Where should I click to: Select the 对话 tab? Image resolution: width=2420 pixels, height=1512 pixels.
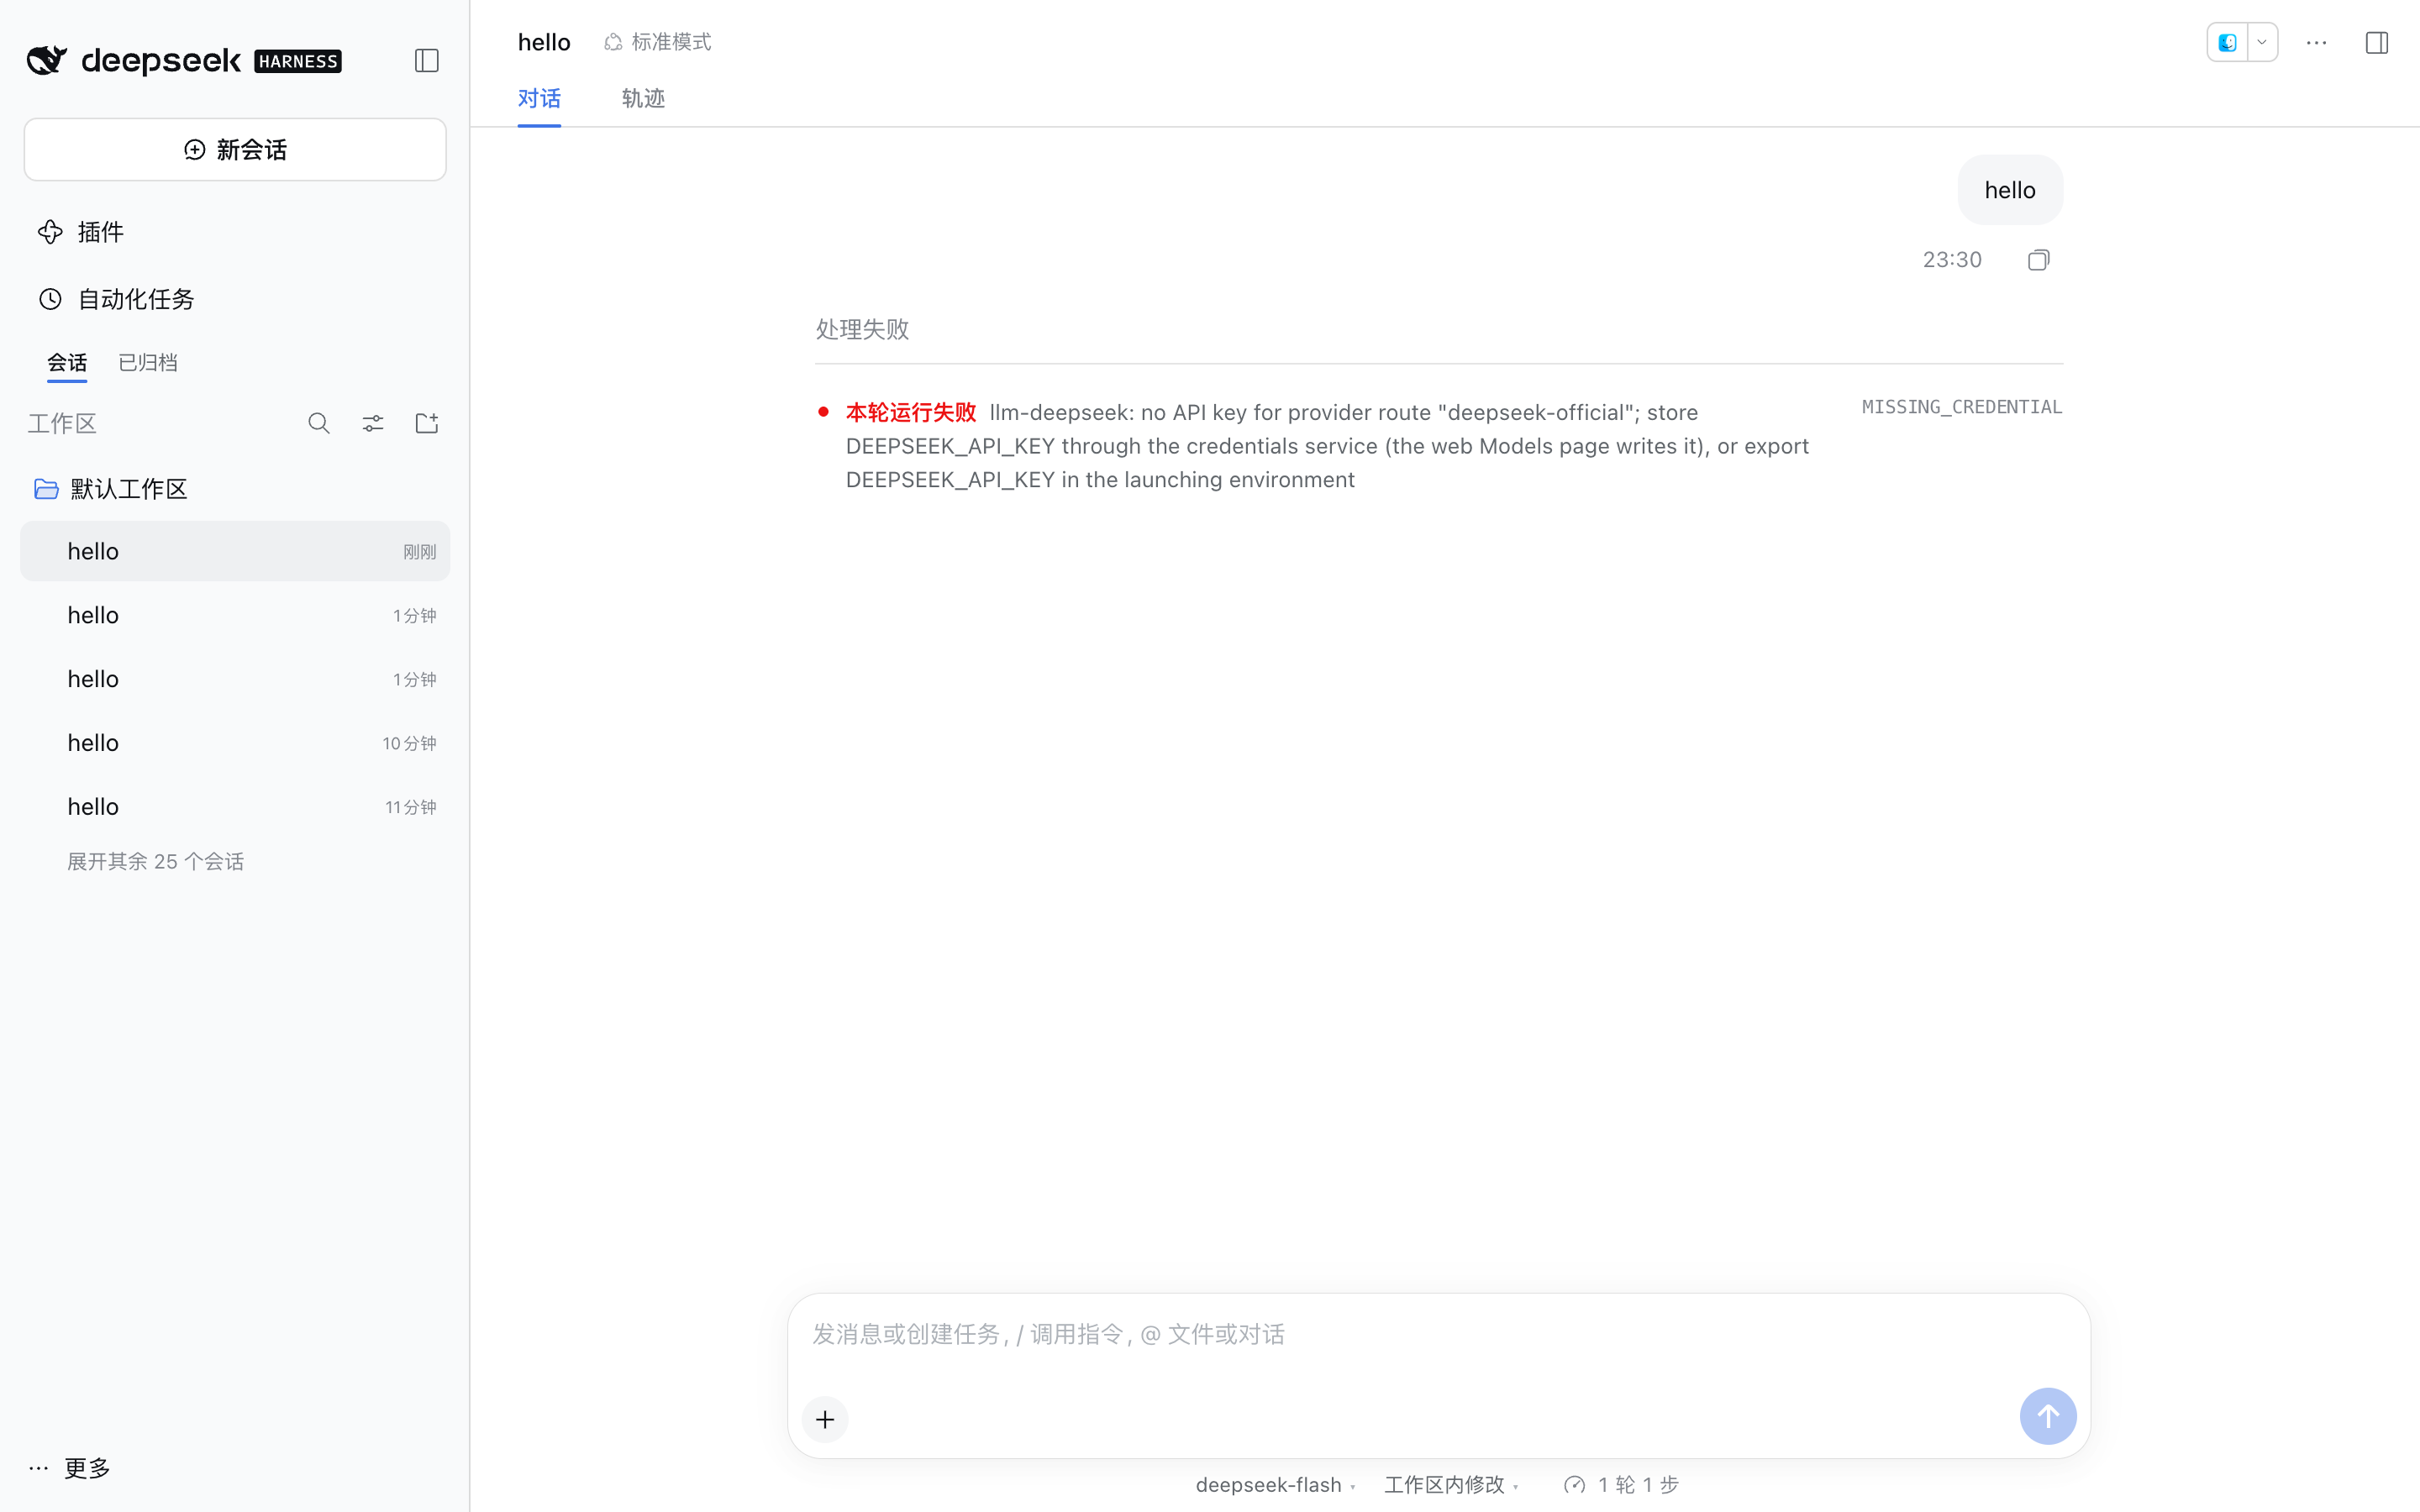coord(539,99)
